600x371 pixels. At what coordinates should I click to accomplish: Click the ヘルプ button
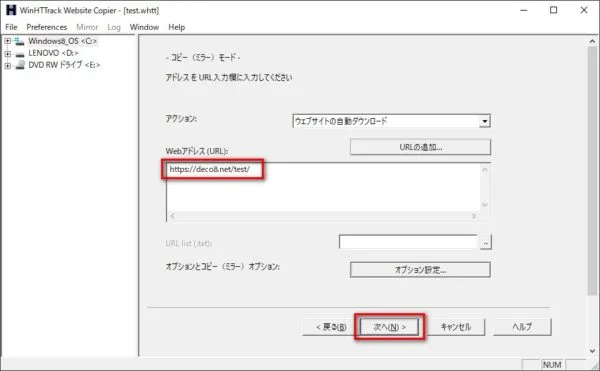click(522, 327)
